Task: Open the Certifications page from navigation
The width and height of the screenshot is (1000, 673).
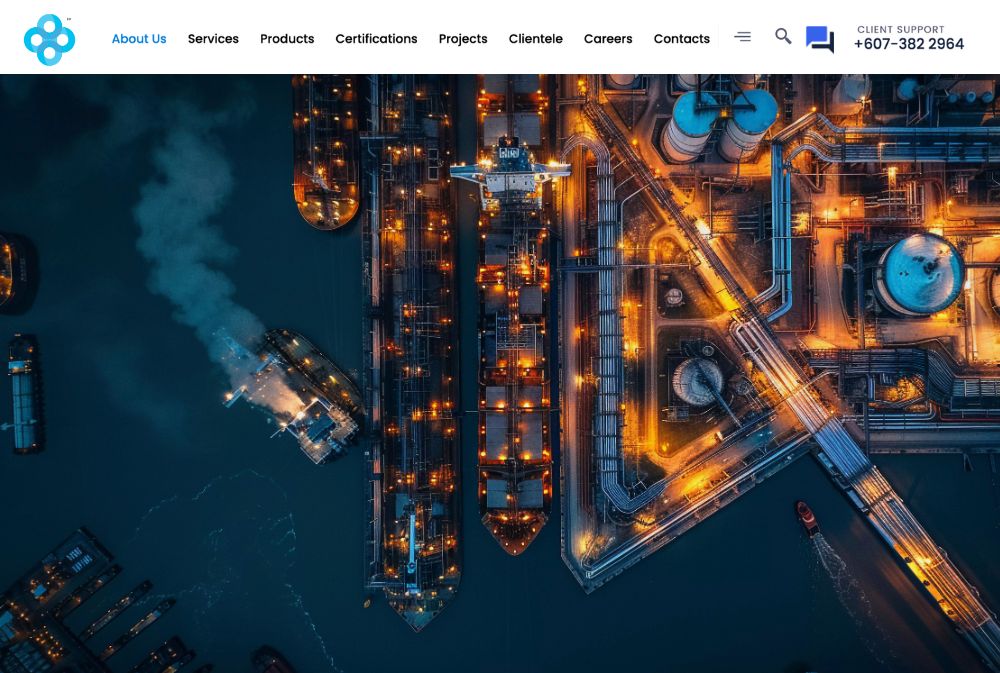Action: pos(376,39)
